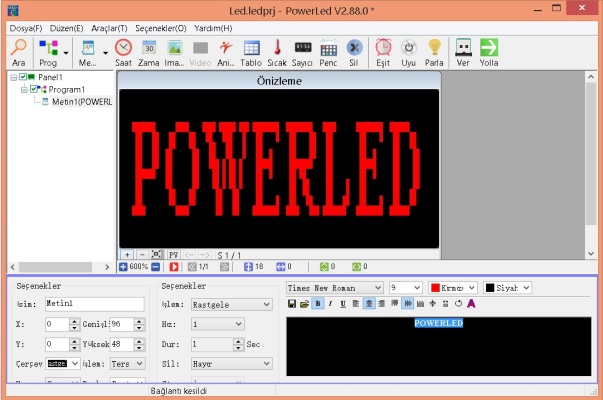Click the Genişlik field showing 96
603x400 pixels.
tap(122, 324)
